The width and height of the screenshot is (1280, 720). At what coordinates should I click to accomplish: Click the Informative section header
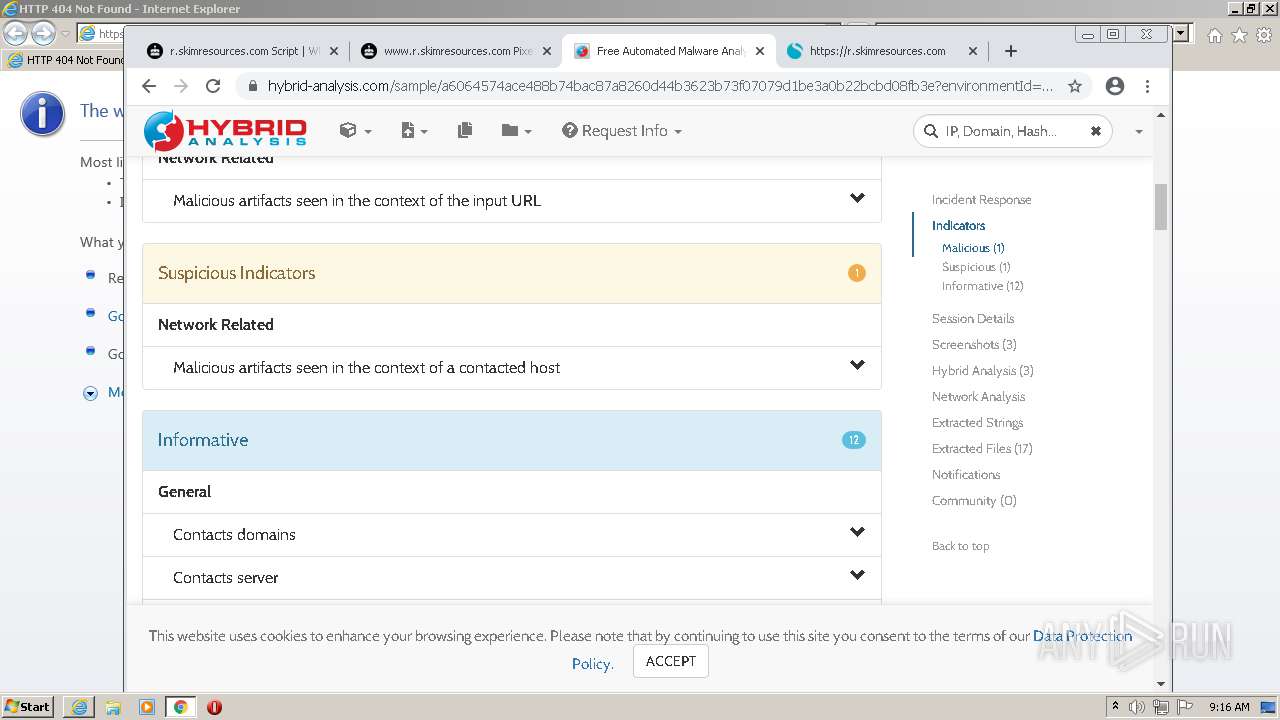(x=512, y=440)
